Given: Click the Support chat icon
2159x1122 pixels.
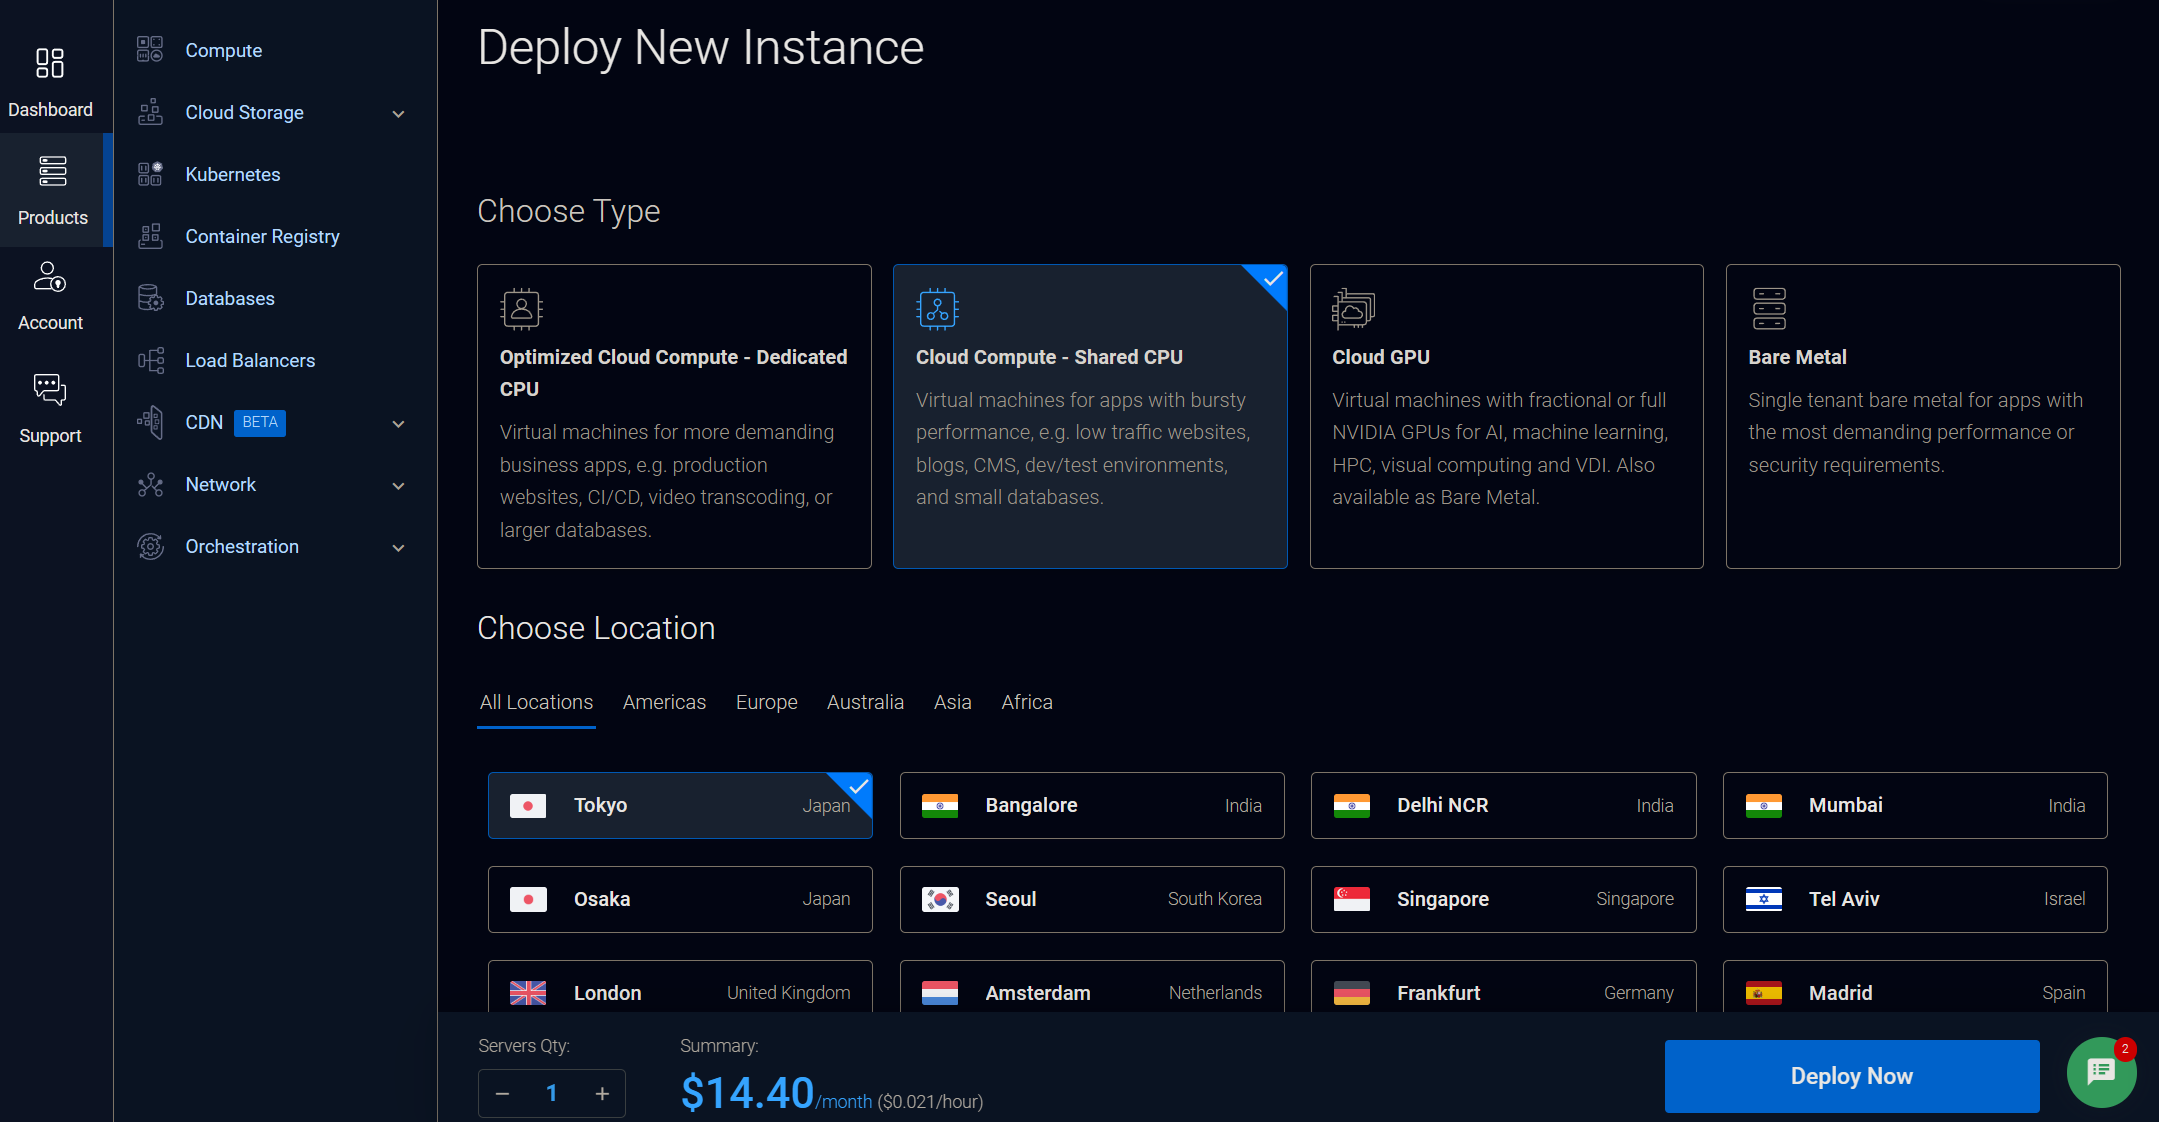Looking at the screenshot, I should click(x=51, y=389).
